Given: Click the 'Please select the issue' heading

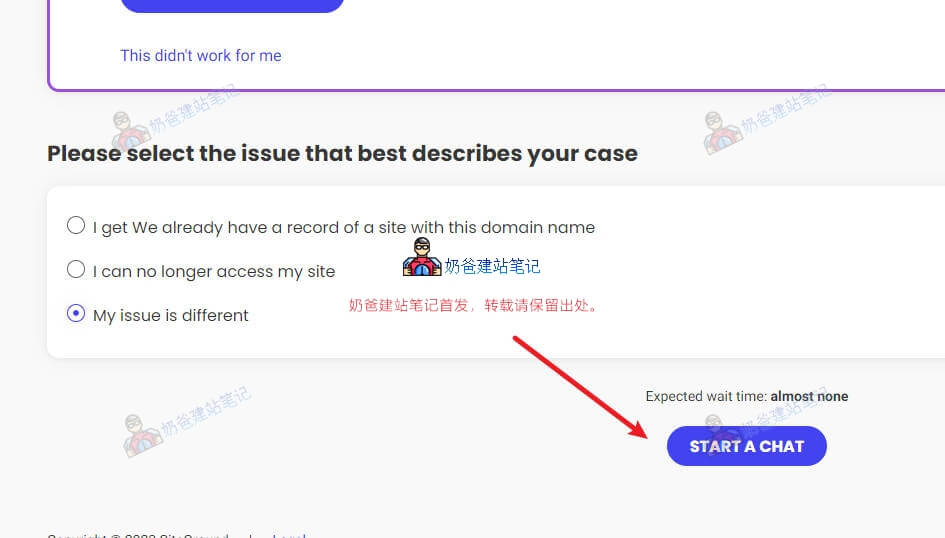Looking at the screenshot, I should coord(342,154).
